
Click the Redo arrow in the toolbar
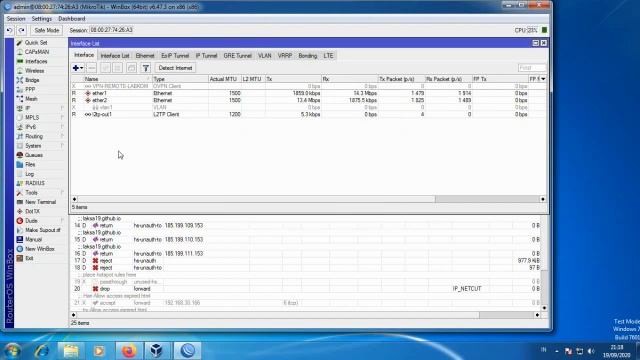pos(22,30)
